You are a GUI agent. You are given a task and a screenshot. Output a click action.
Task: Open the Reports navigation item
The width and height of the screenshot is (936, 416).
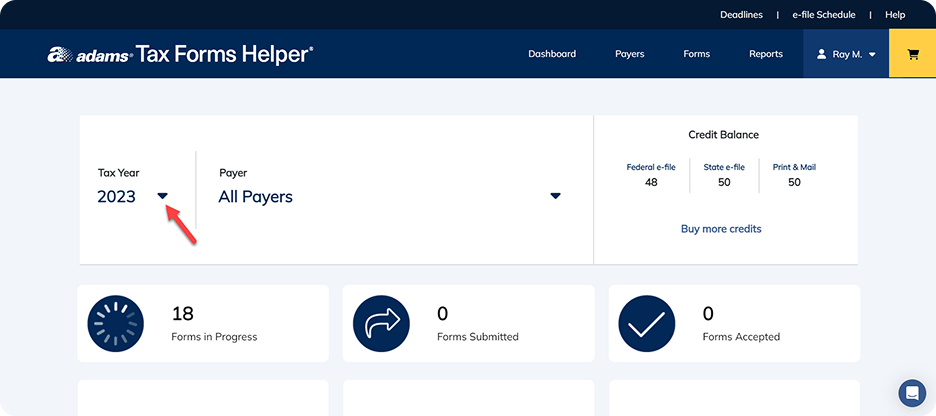click(x=766, y=54)
